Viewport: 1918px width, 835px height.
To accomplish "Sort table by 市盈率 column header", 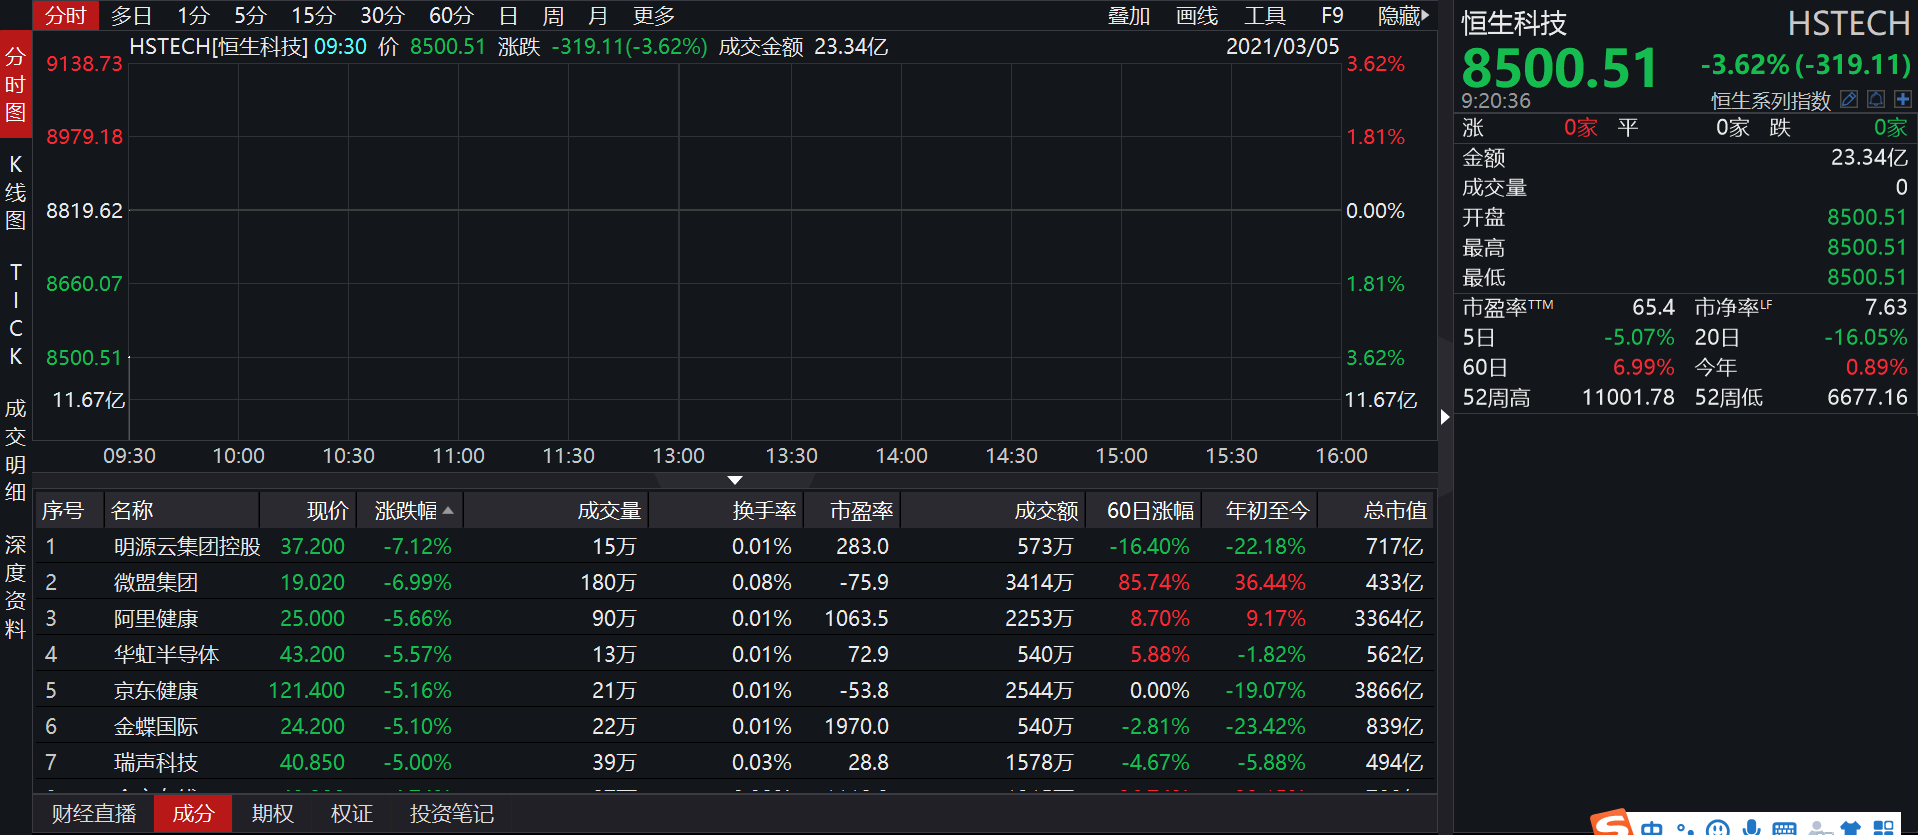I will tap(853, 511).
